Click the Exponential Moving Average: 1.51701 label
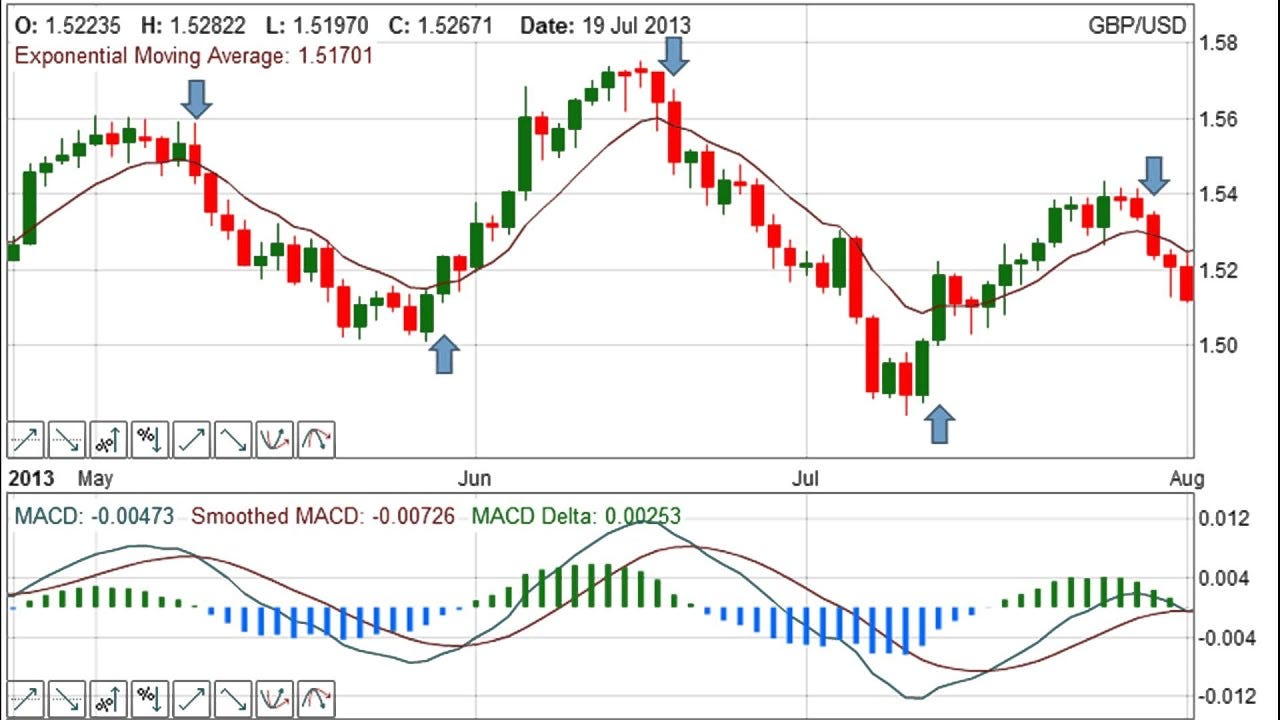 pyautogui.click(x=194, y=56)
